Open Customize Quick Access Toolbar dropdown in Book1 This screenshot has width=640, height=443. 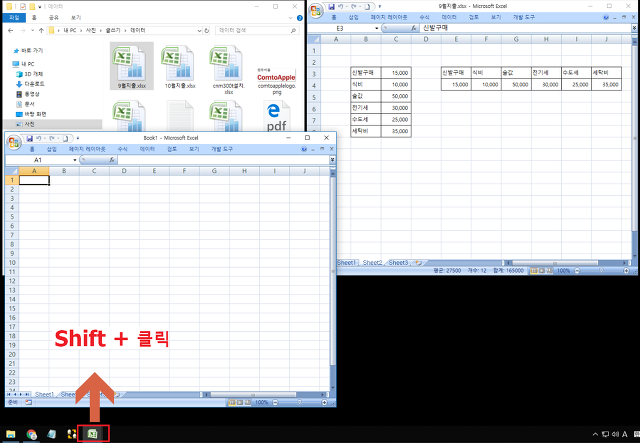78,138
